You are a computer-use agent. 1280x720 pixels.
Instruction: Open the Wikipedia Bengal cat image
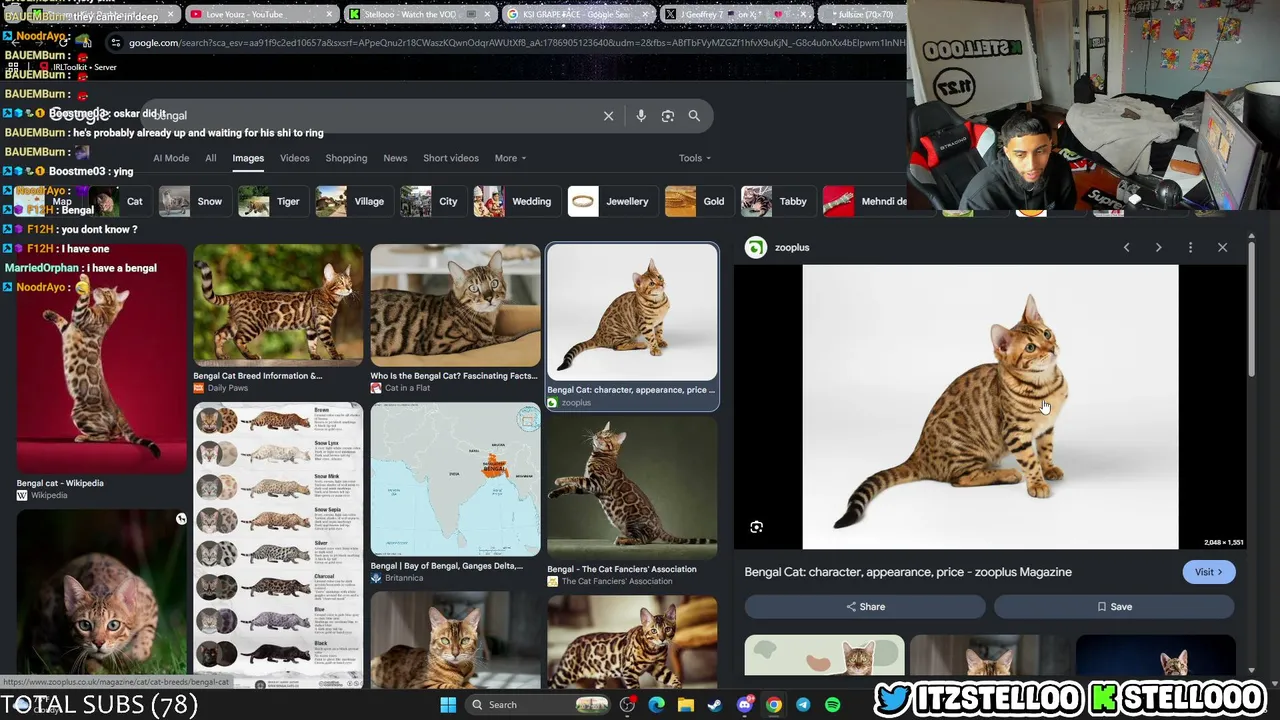101,358
